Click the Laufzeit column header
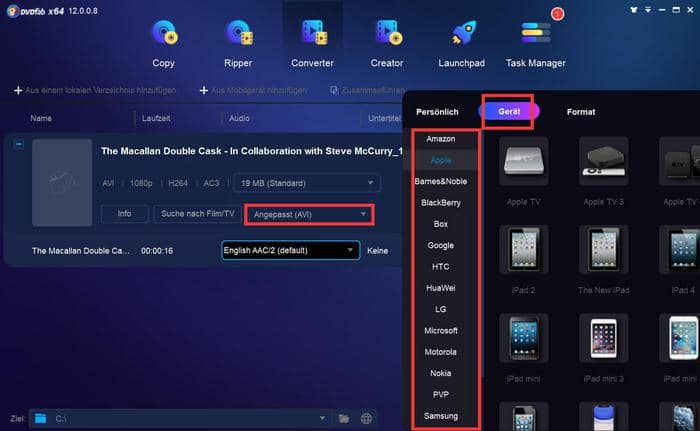Viewport: 700px width, 431px height. (156, 118)
